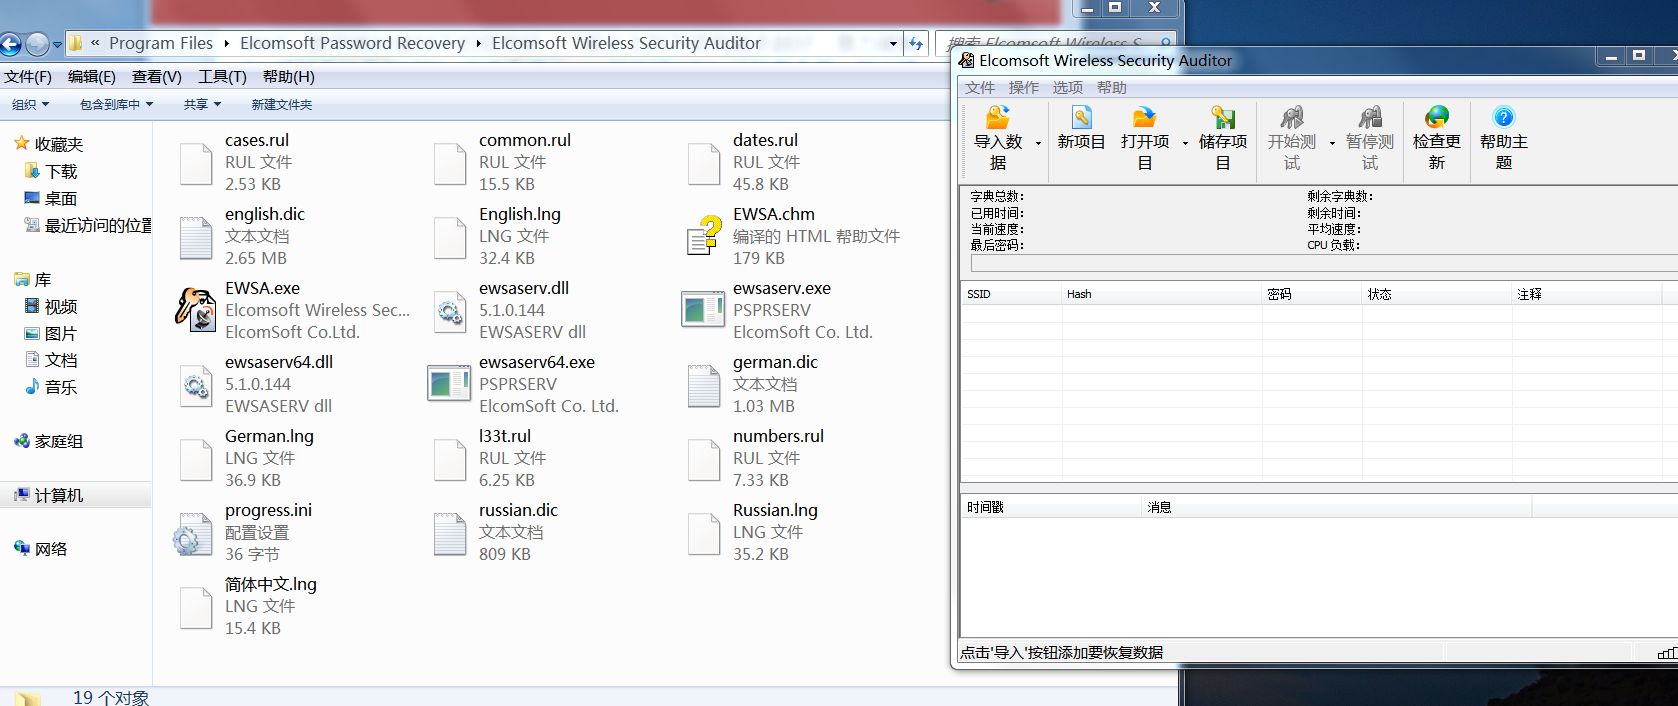This screenshot has width=1678, height=706.
Task: Select the l33t.rul file icon
Action: pos(449,459)
